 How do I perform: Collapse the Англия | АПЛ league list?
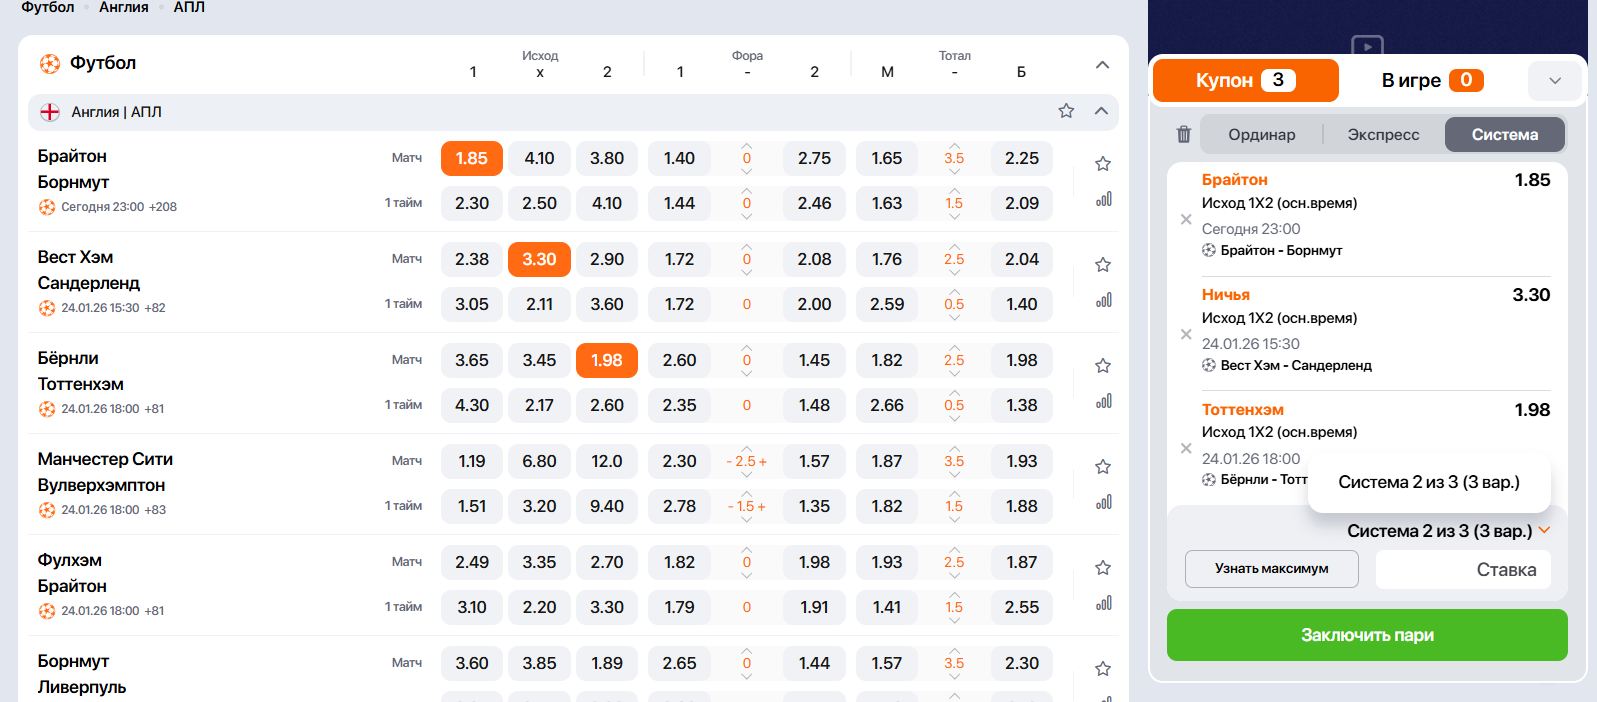pos(1101,111)
